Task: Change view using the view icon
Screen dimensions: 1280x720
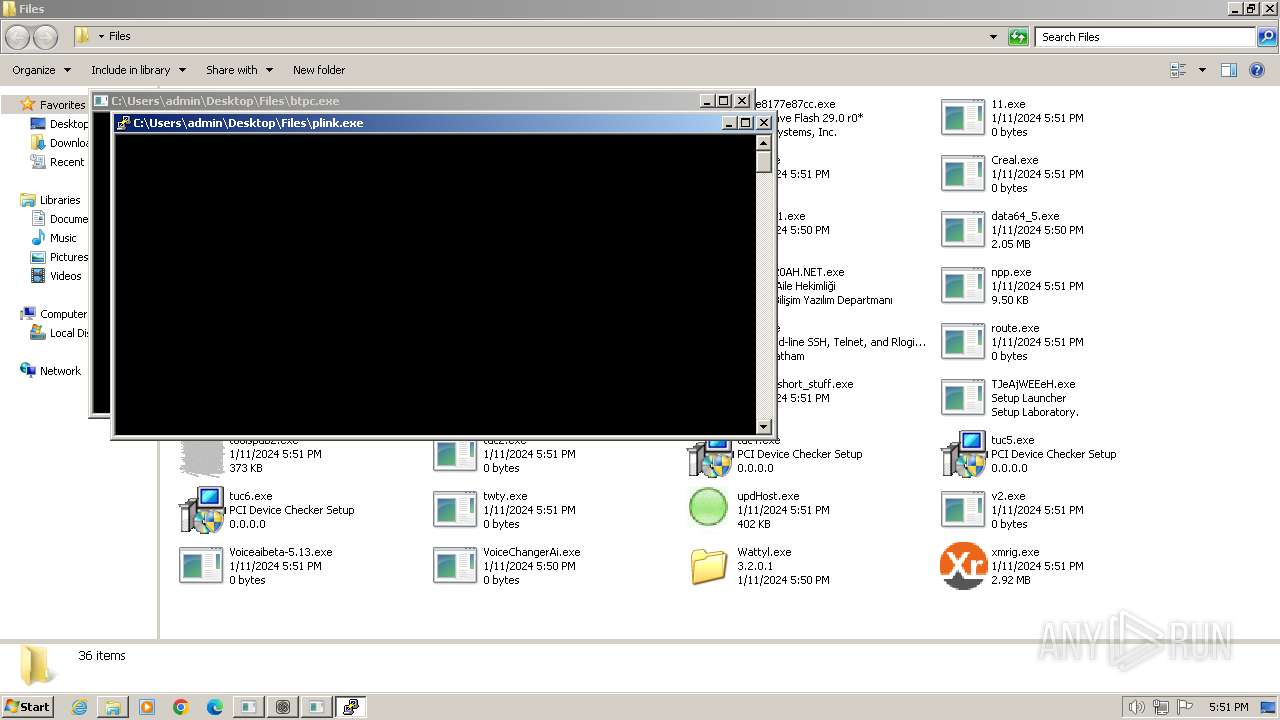Action: (x=1178, y=70)
